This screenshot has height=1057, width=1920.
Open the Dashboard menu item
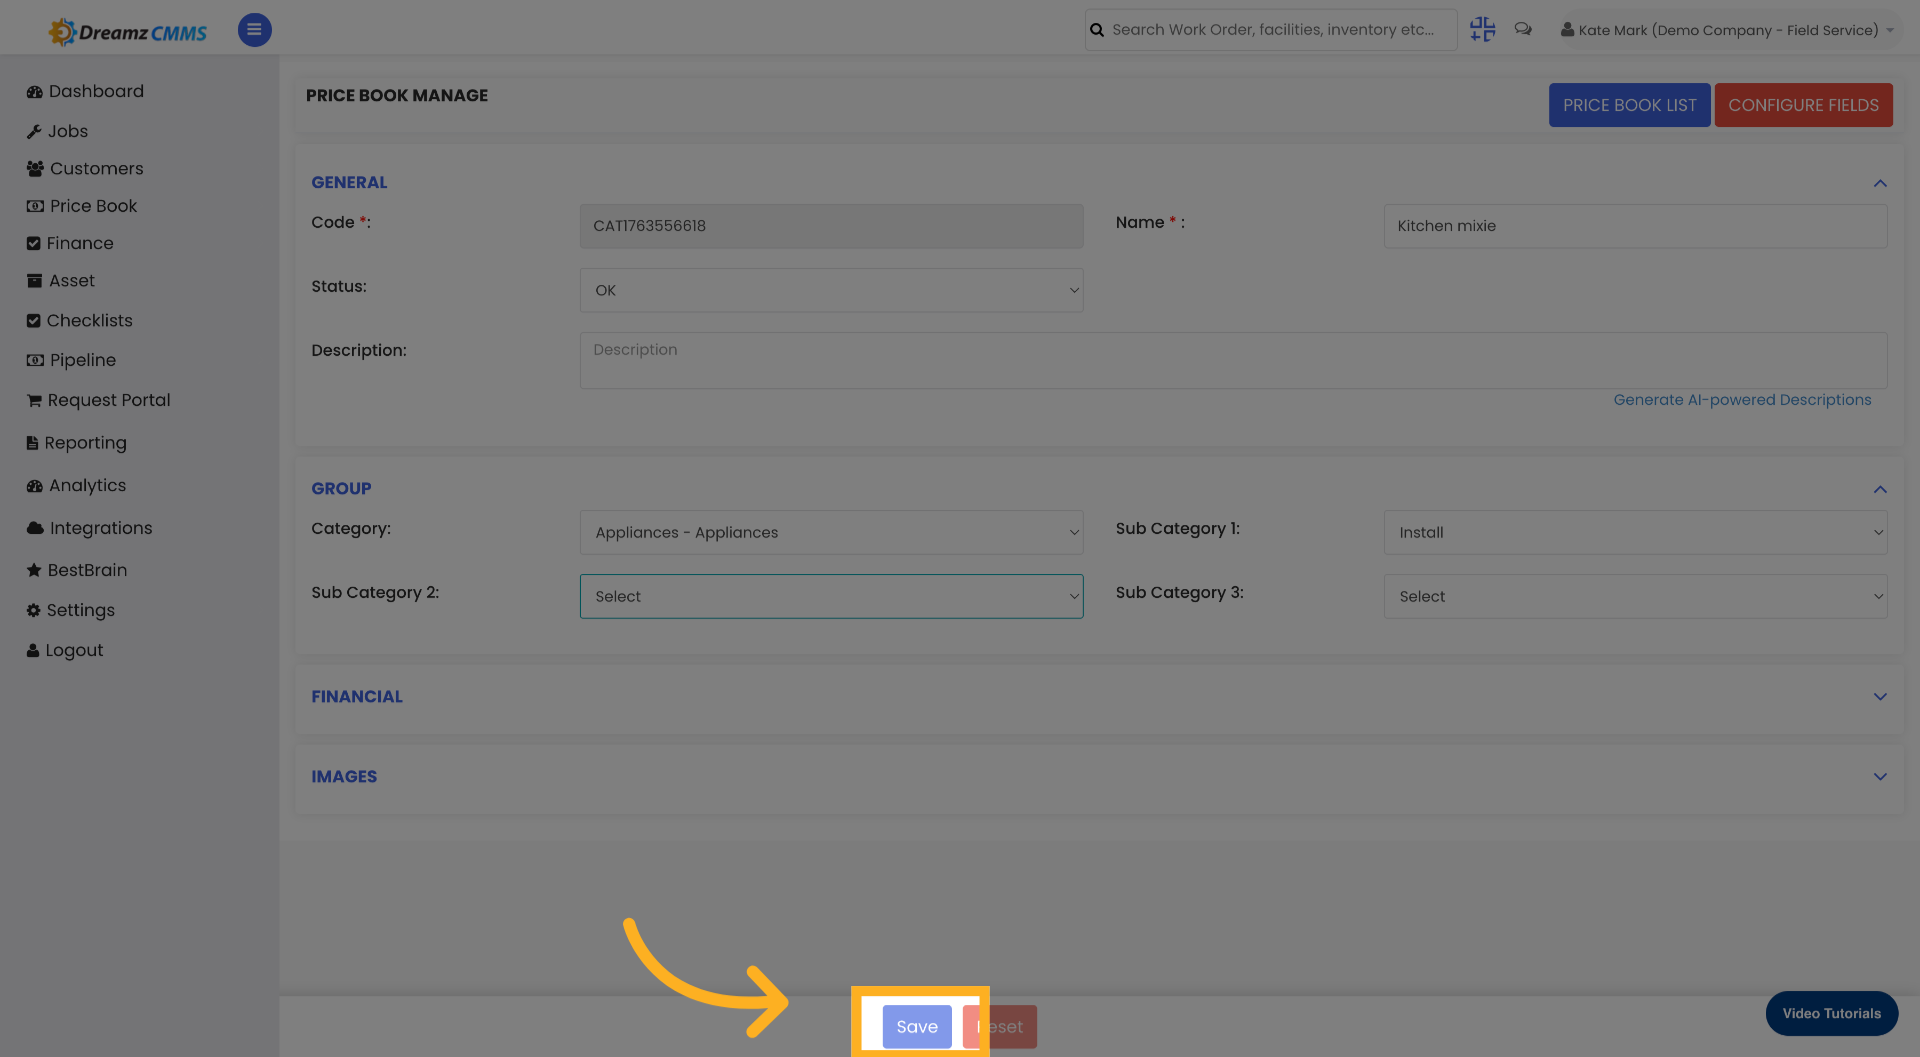click(x=96, y=91)
